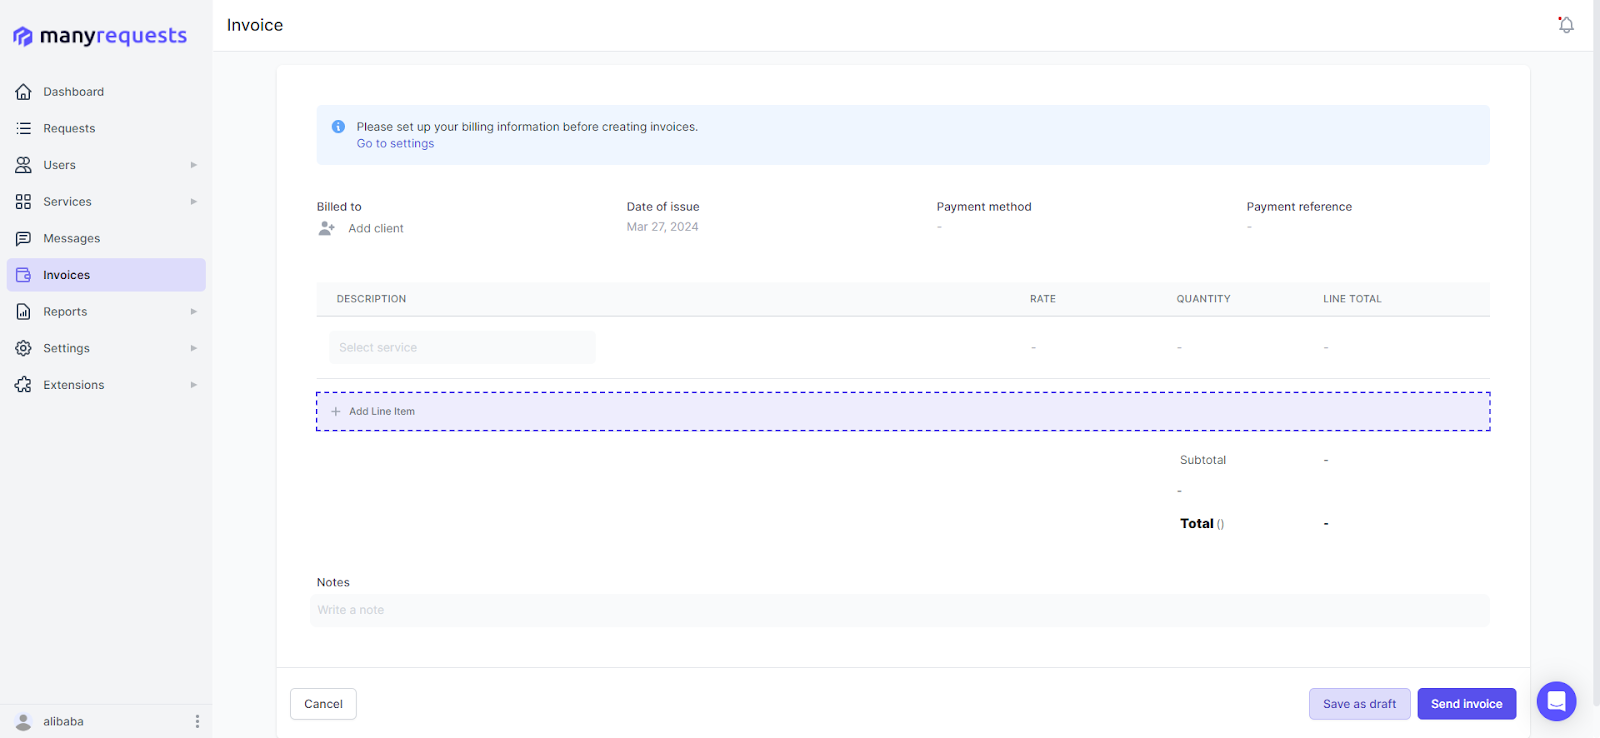1600x738 pixels.
Task: Open the Settings menu item
Action: point(106,348)
